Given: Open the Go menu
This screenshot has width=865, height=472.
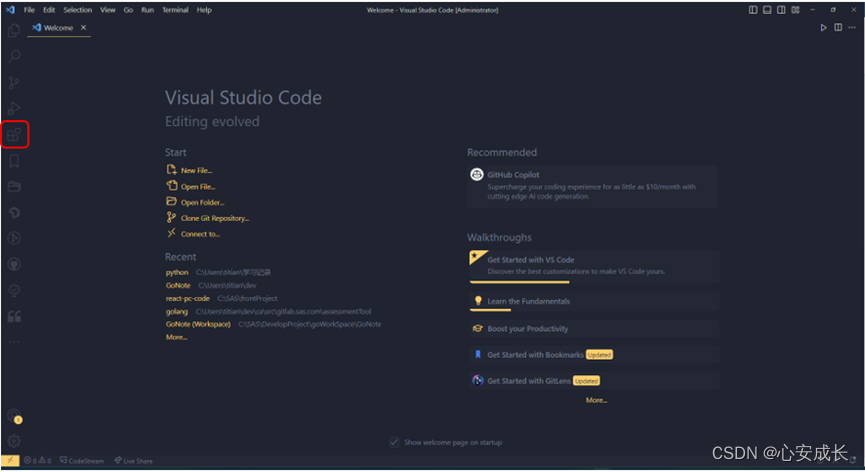Looking at the screenshot, I should click(128, 10).
